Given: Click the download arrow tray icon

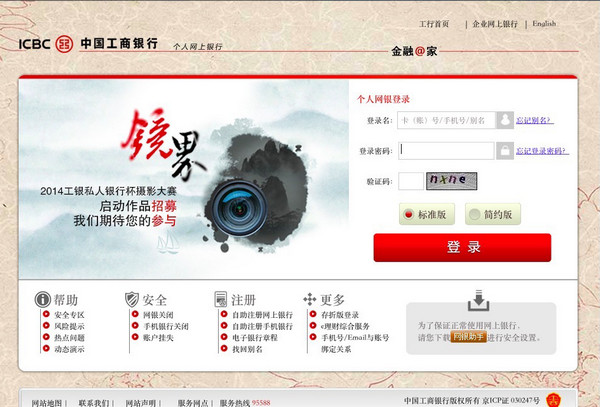Looking at the screenshot, I should click(x=479, y=300).
